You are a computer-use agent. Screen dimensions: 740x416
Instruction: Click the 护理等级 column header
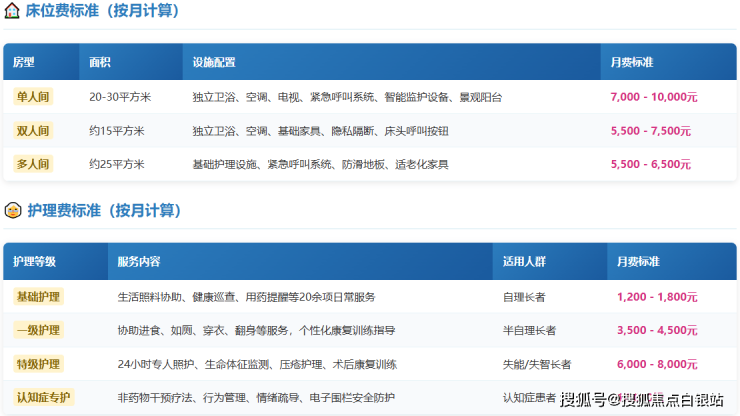34,262
